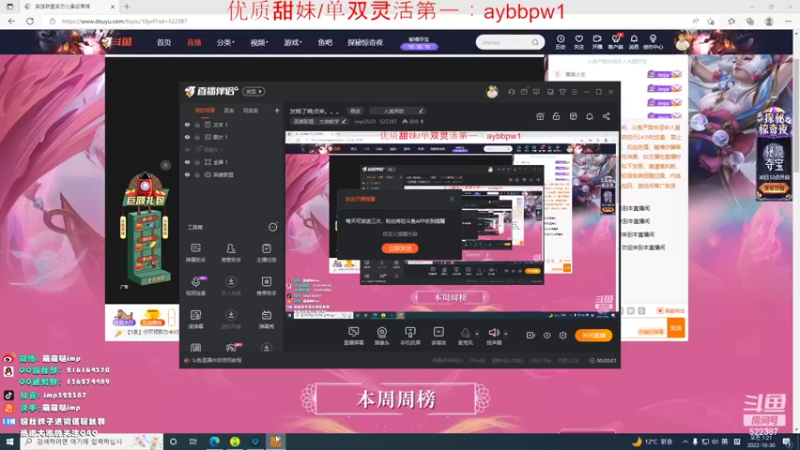Click orange 关闭直播 button
Image resolution: width=800 pixels, height=450 pixels.
593,335
